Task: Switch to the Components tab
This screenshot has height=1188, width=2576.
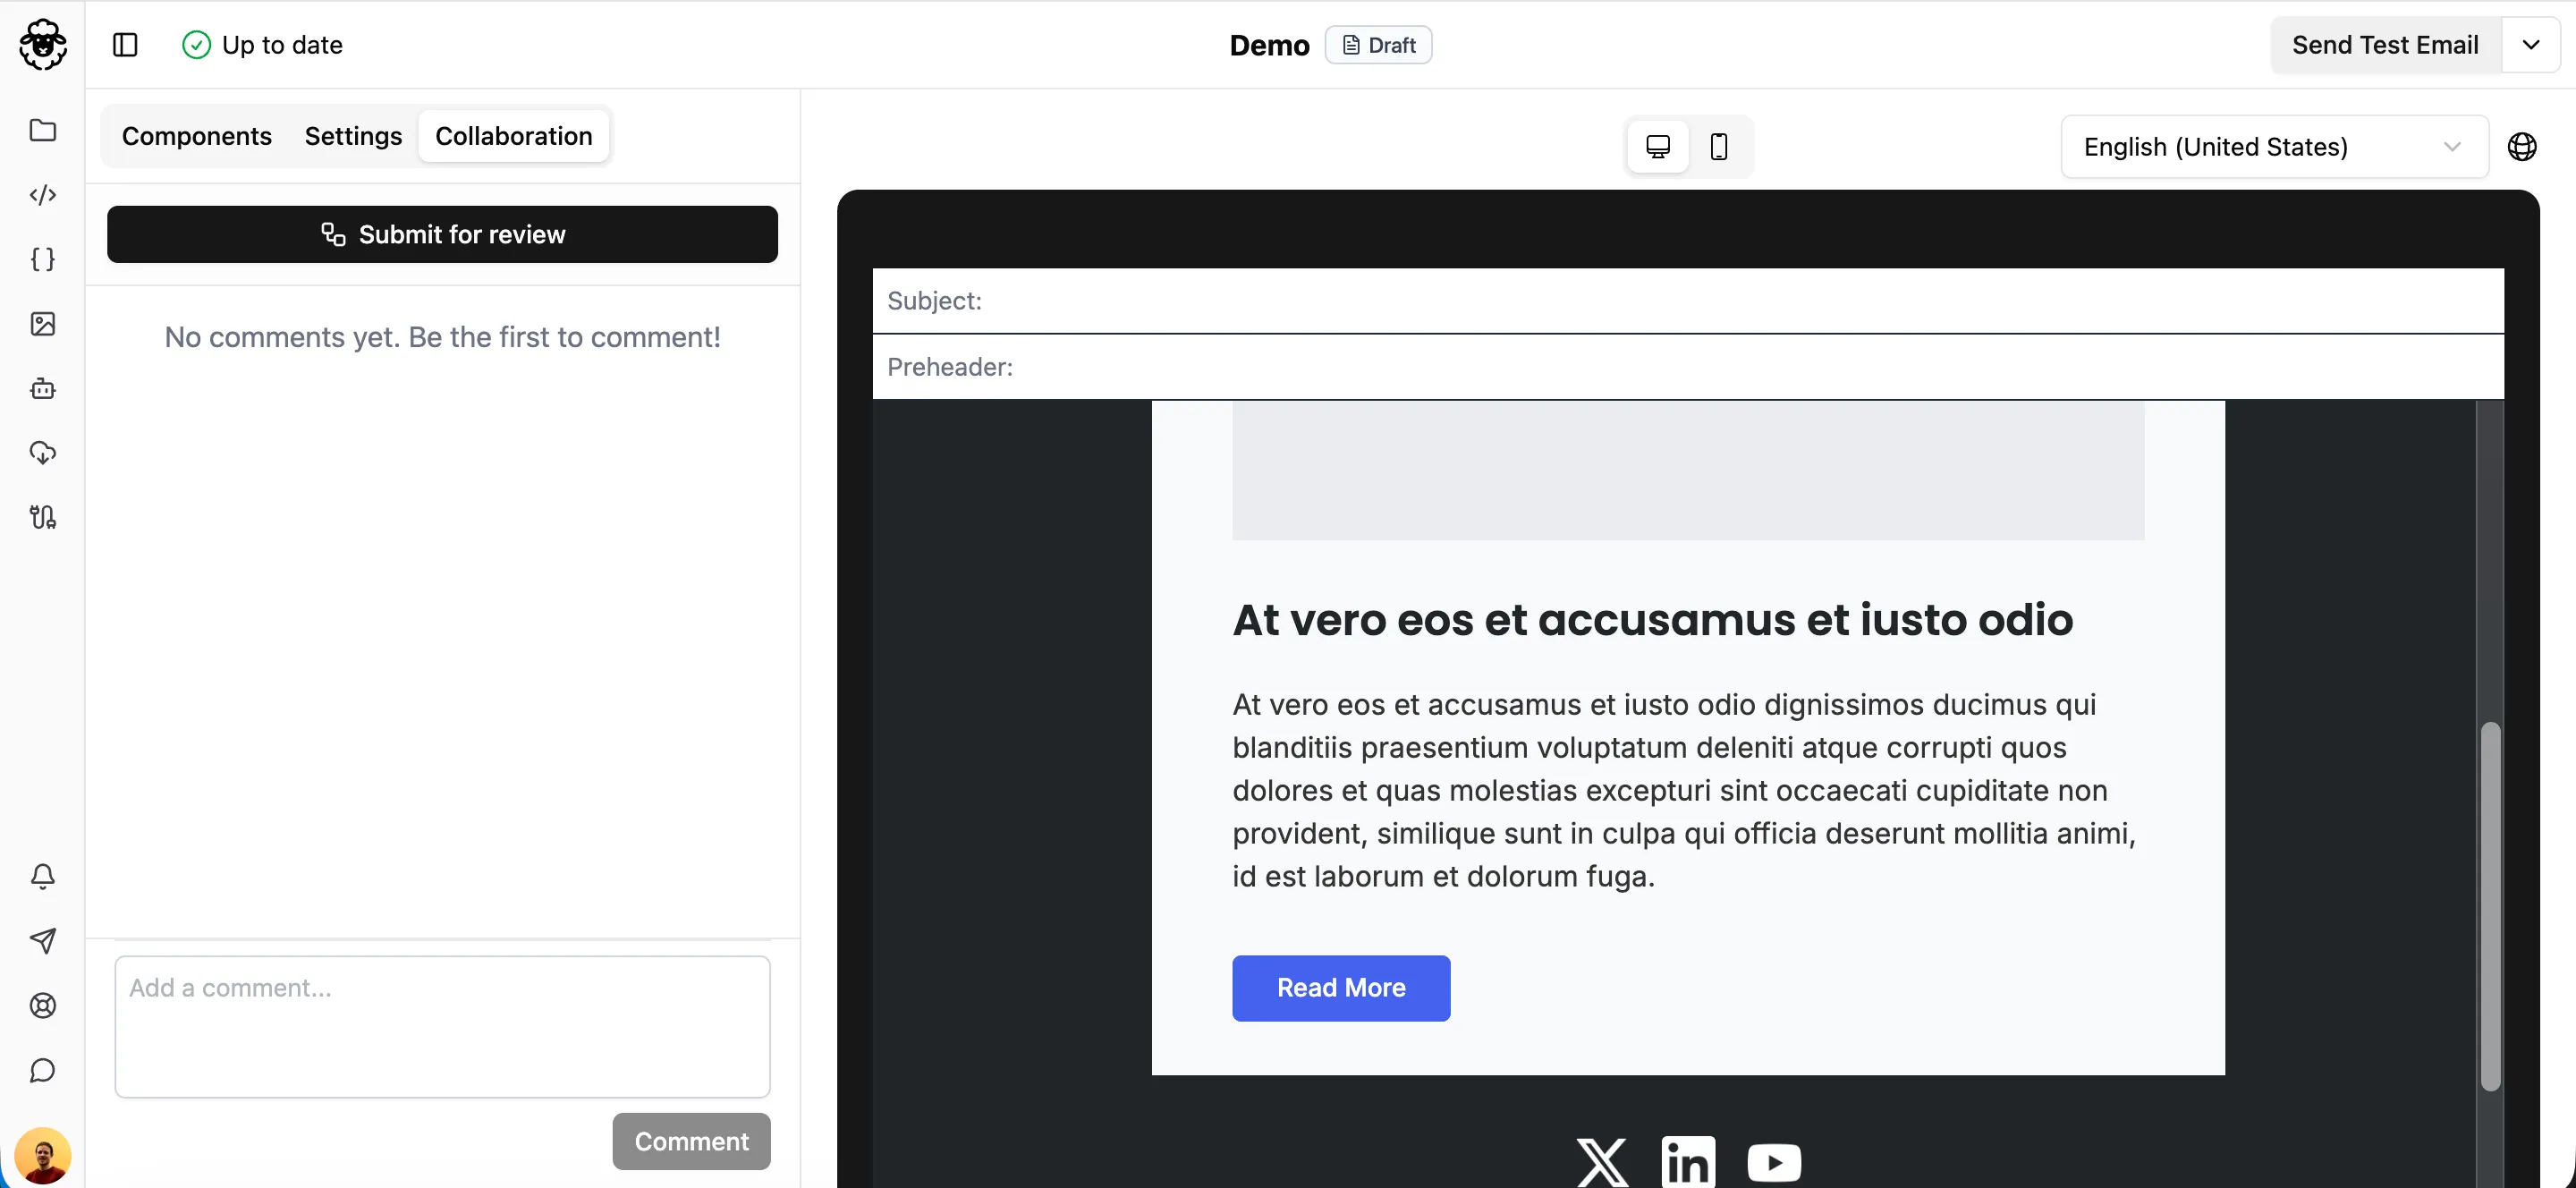Action: (x=197, y=136)
